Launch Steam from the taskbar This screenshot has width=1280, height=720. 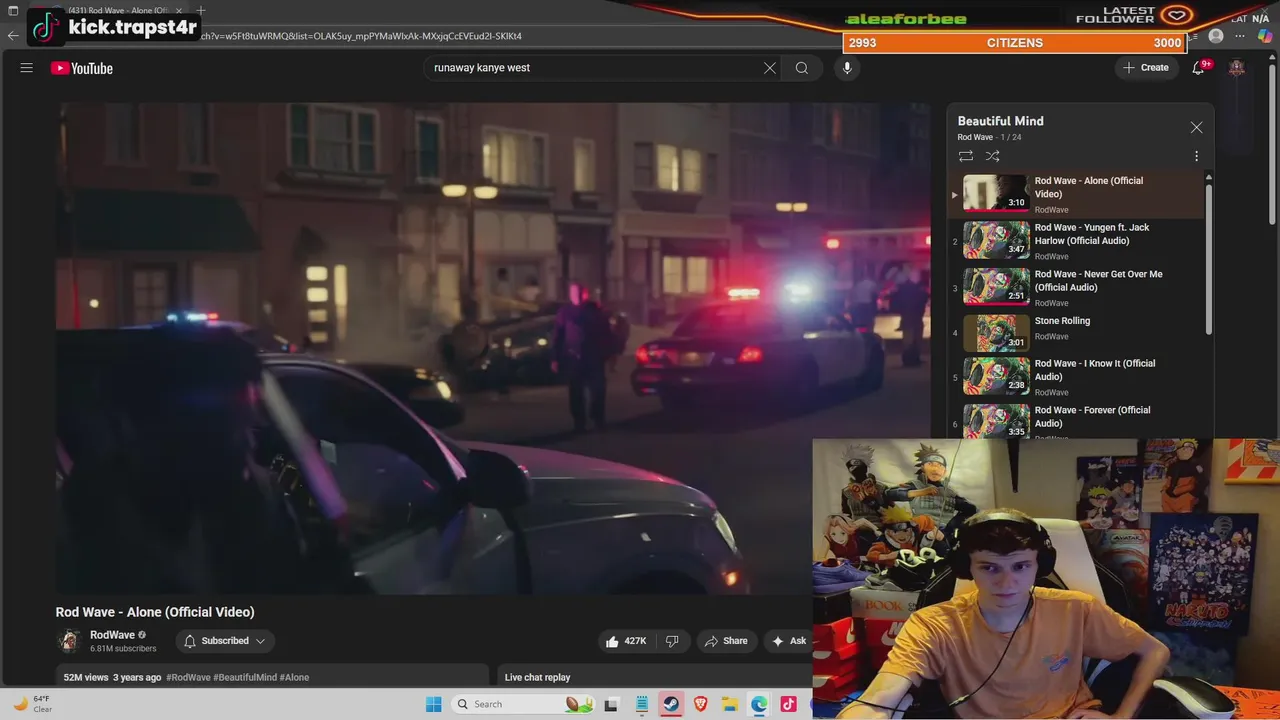671,704
